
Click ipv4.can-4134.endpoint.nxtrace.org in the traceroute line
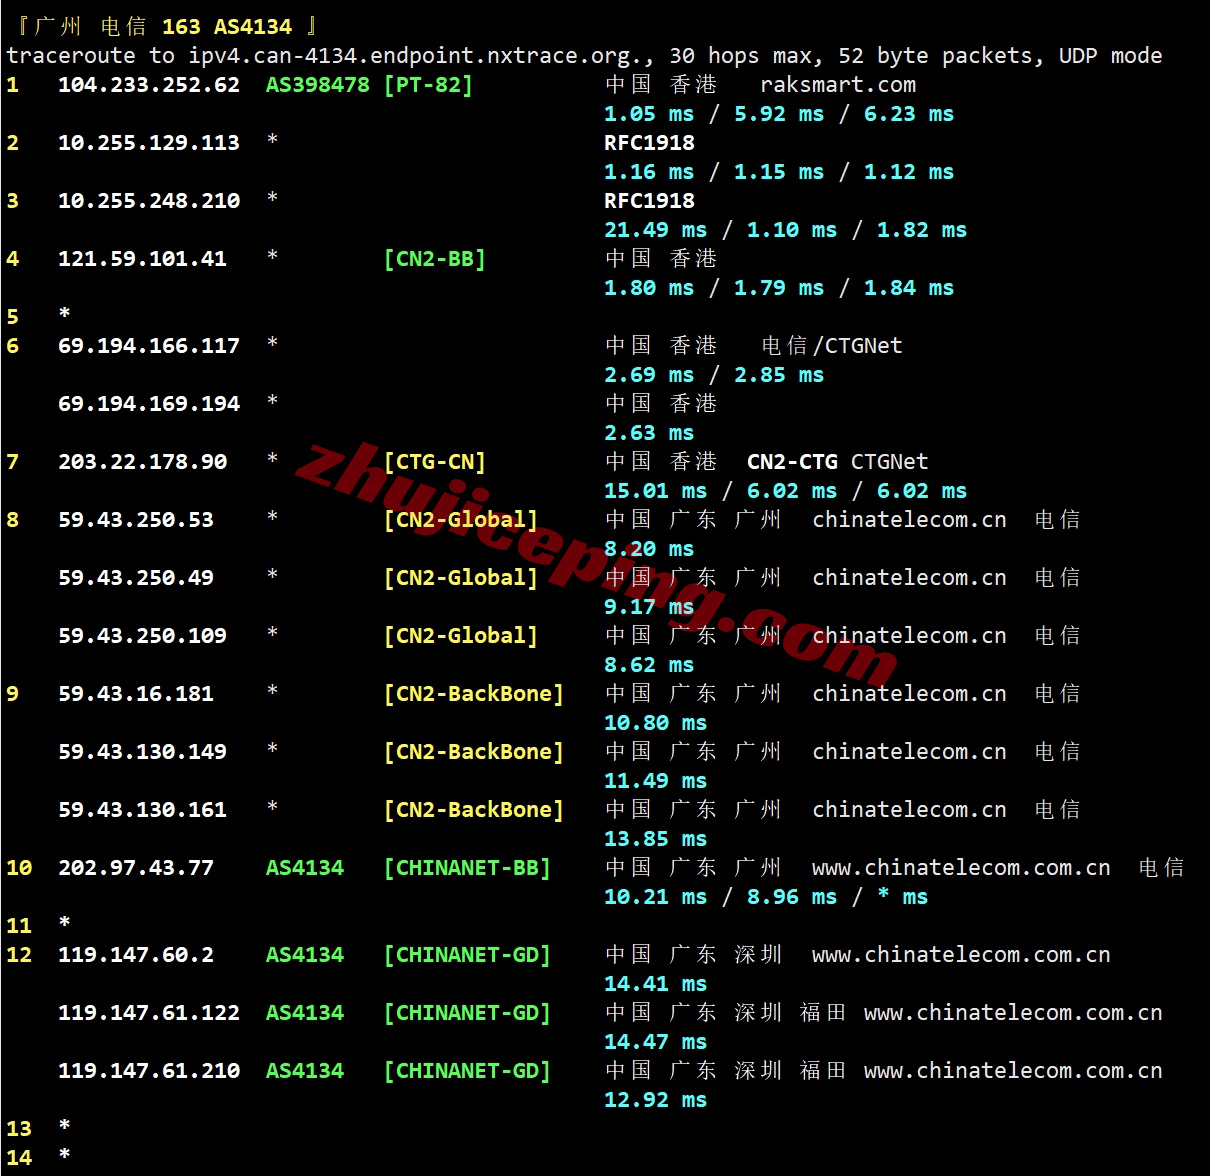[x=415, y=56]
